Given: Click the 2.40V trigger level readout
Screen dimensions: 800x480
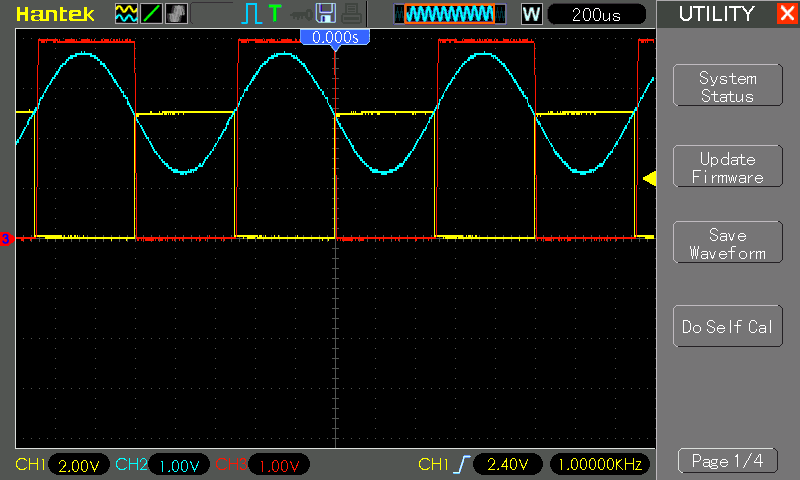Looking at the screenshot, I should [x=508, y=464].
